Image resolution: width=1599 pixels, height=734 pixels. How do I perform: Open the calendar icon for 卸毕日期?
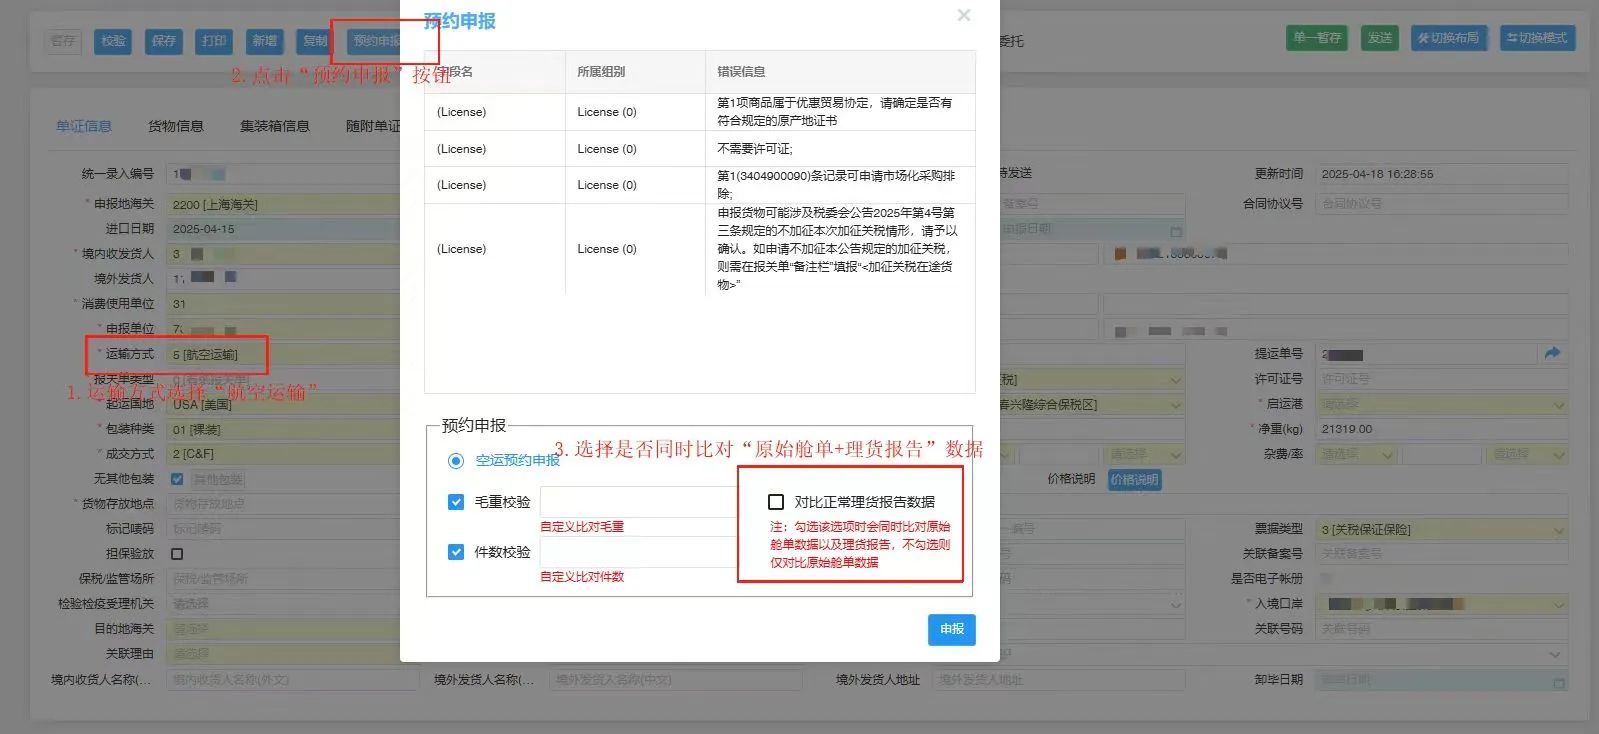tap(1558, 681)
